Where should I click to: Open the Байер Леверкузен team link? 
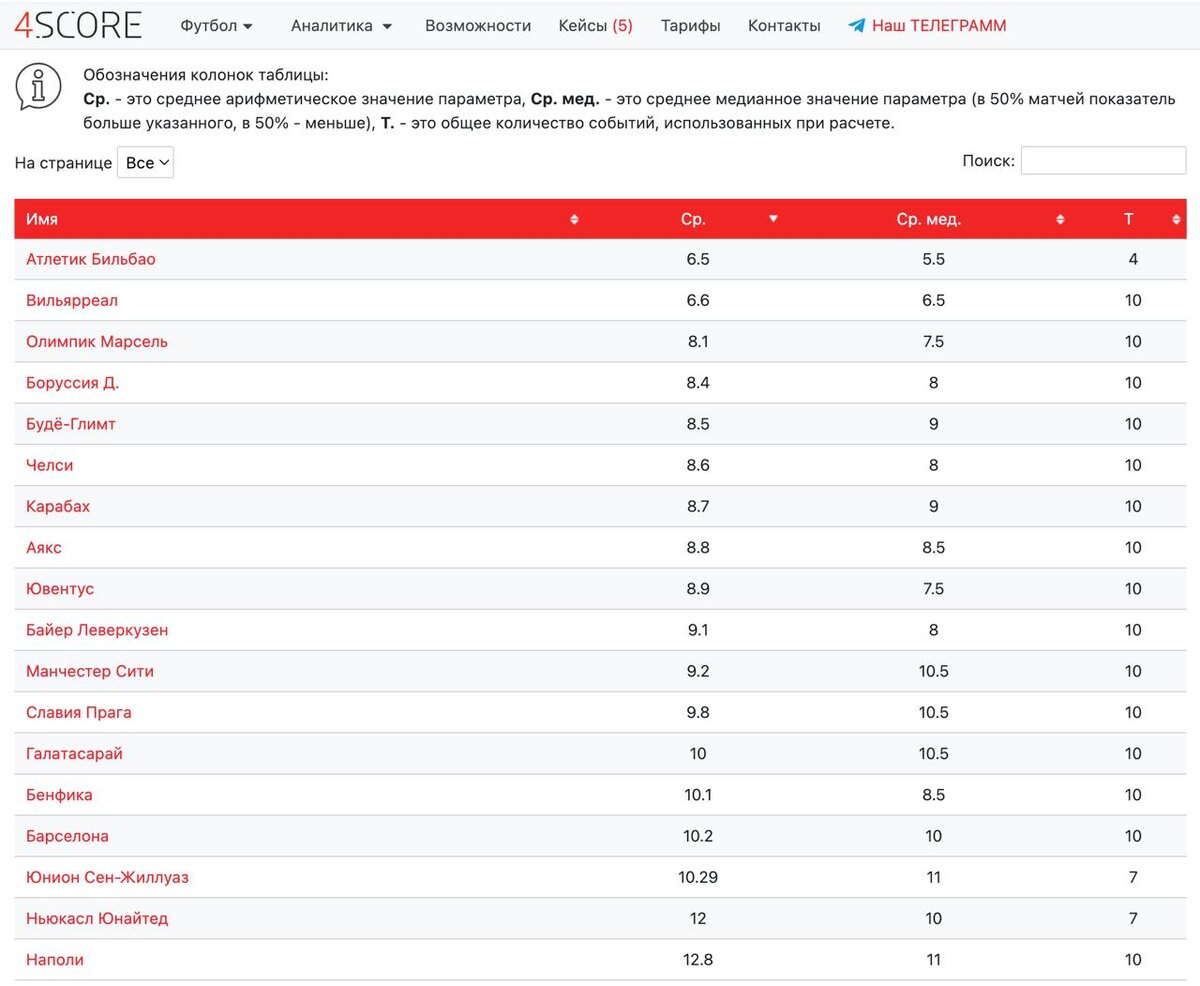click(97, 630)
